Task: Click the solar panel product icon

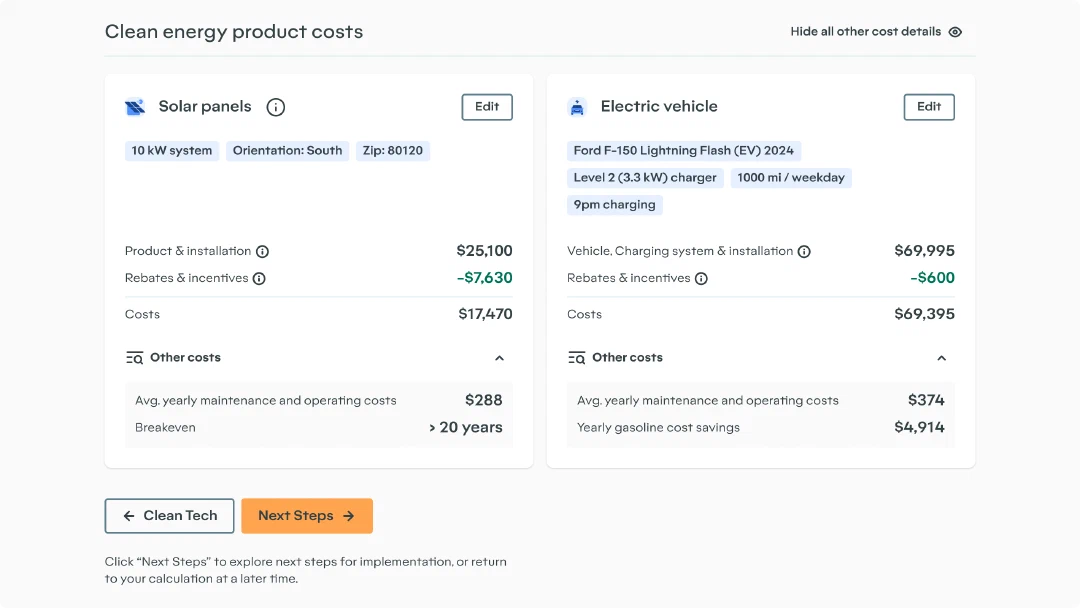Action: [135, 107]
